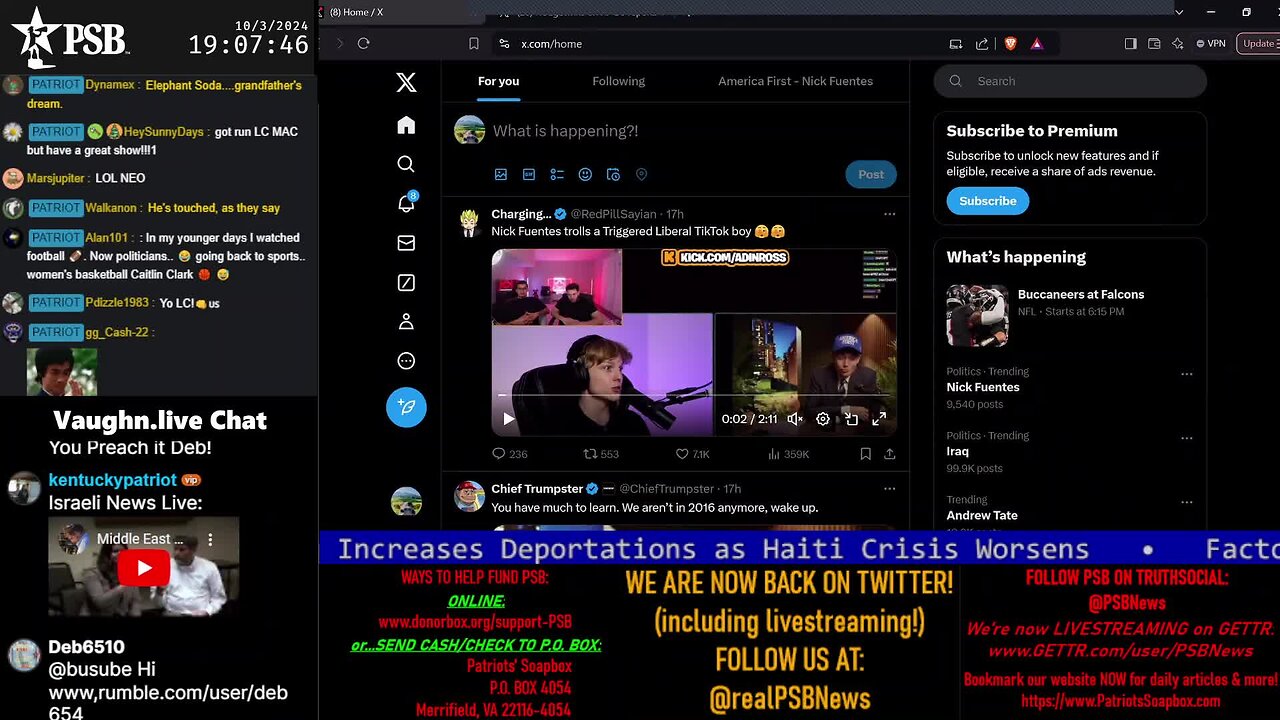Play the Nick Fuentes video
This screenshot has width=1280, height=720.
pos(508,419)
